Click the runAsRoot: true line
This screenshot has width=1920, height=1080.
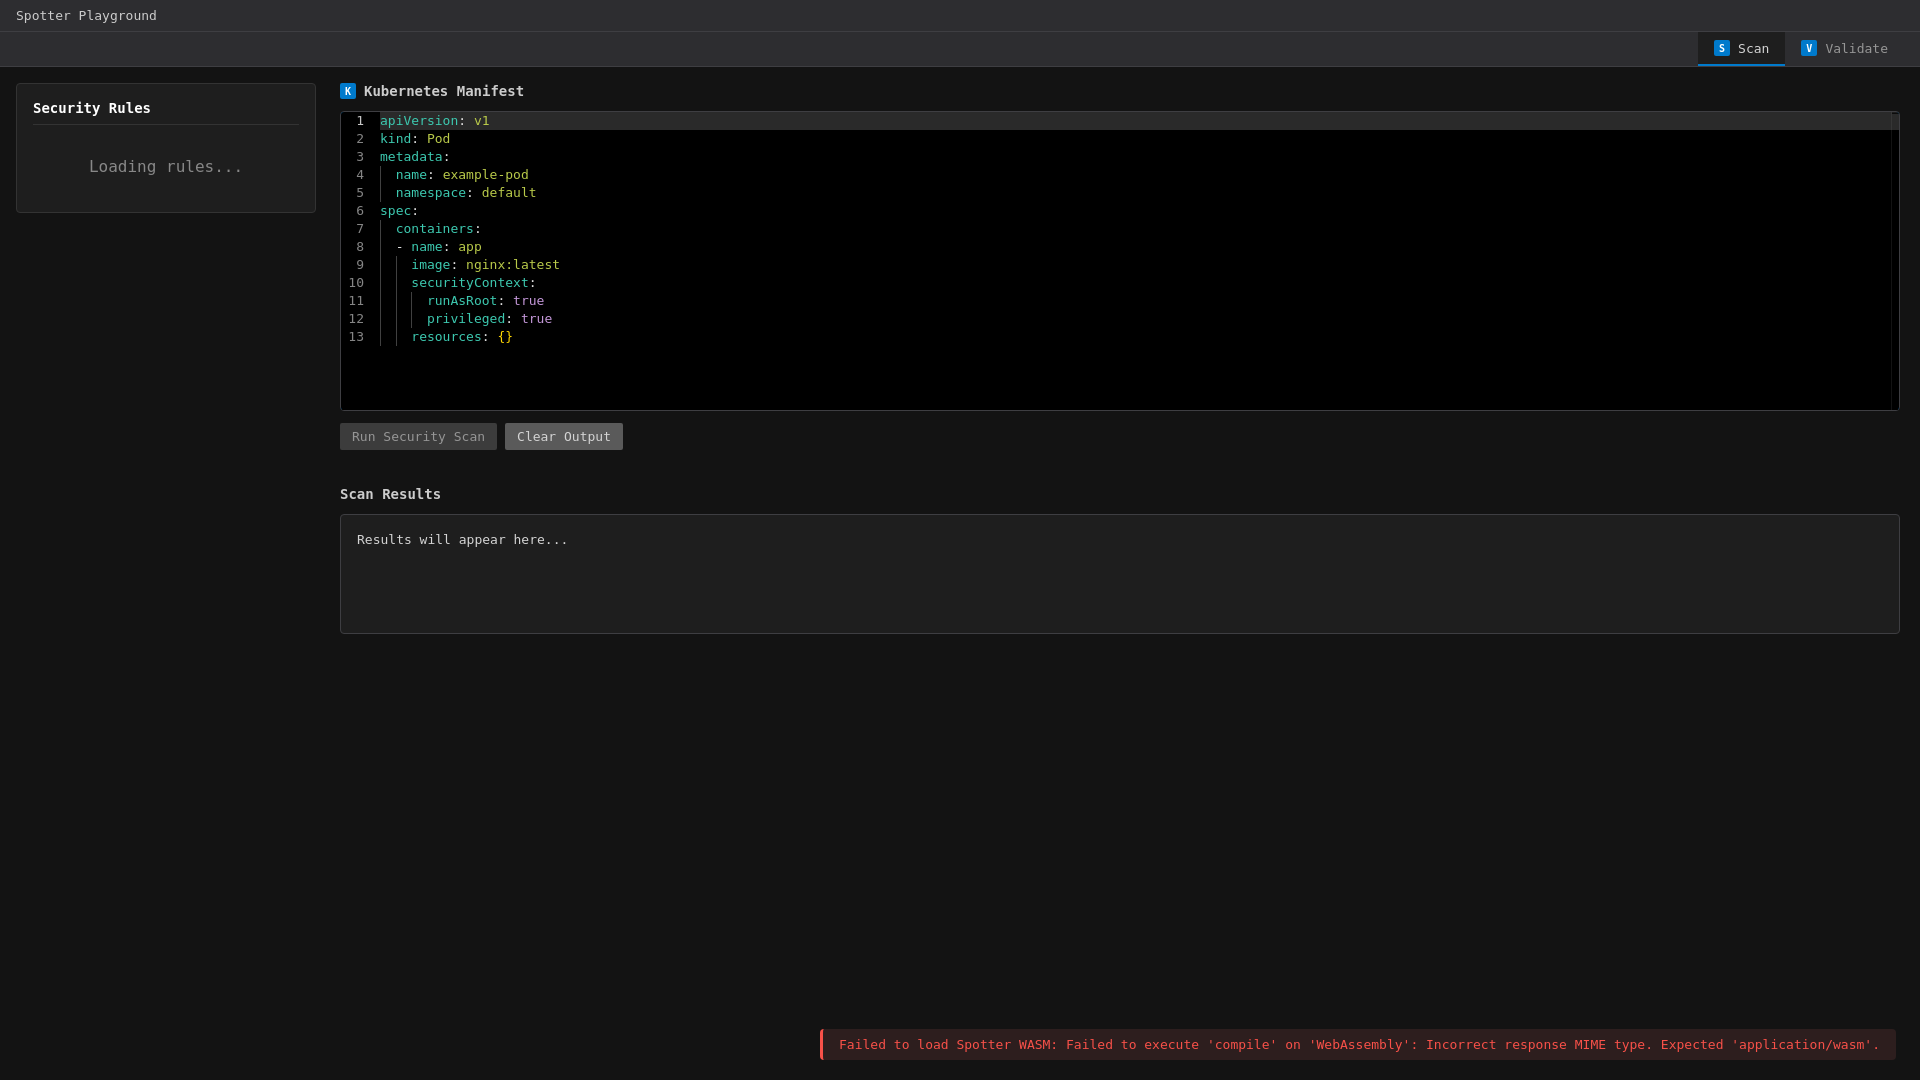tap(485, 301)
